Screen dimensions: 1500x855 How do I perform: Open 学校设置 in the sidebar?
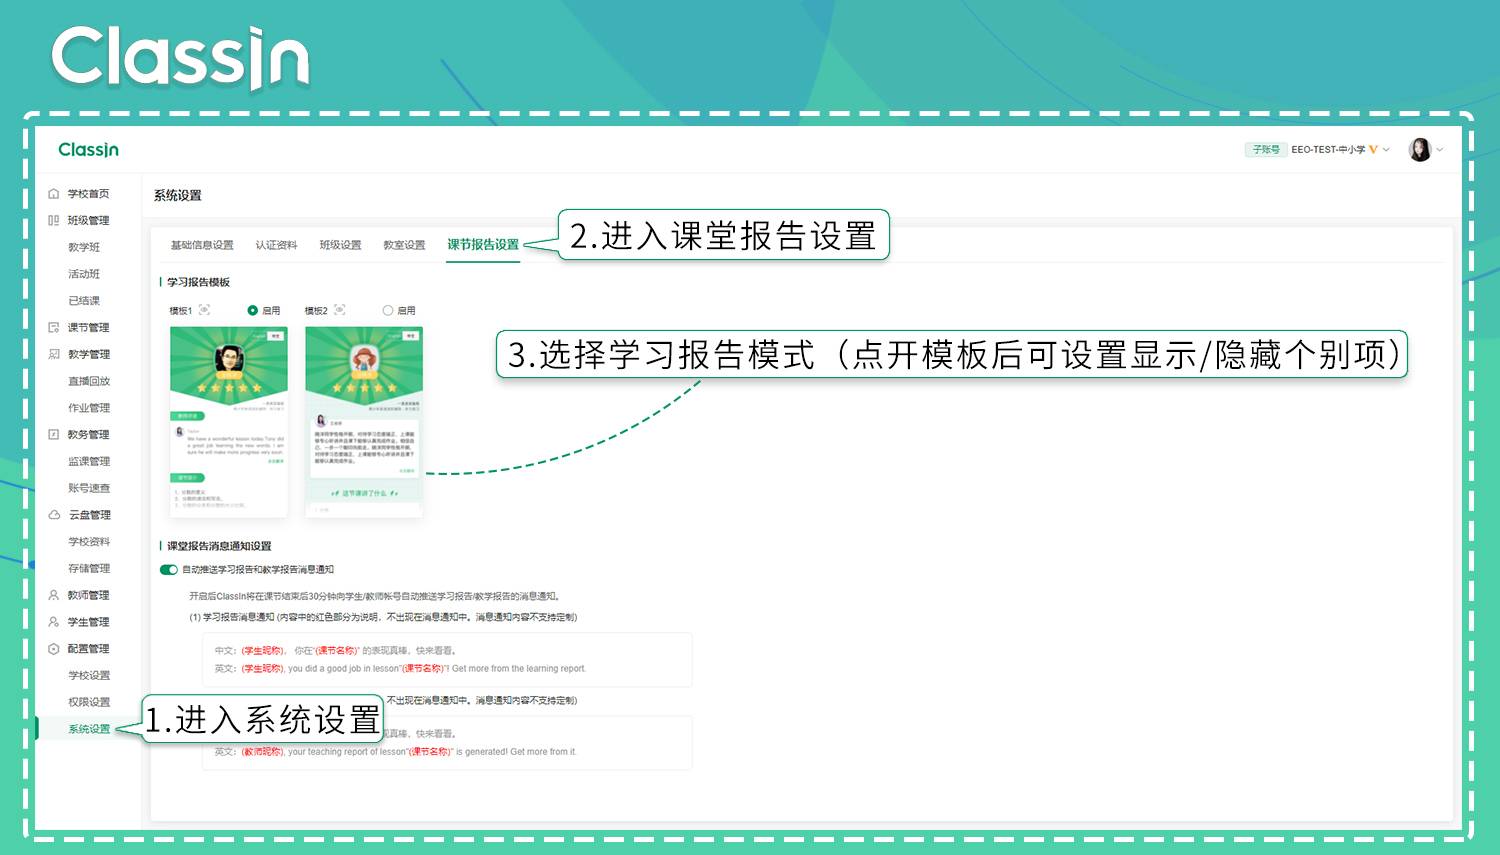(89, 675)
